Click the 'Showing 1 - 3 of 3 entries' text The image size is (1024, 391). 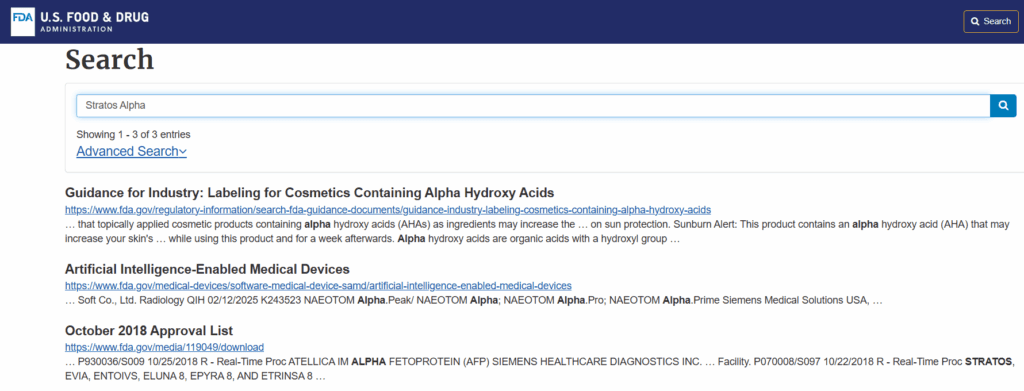[133, 134]
